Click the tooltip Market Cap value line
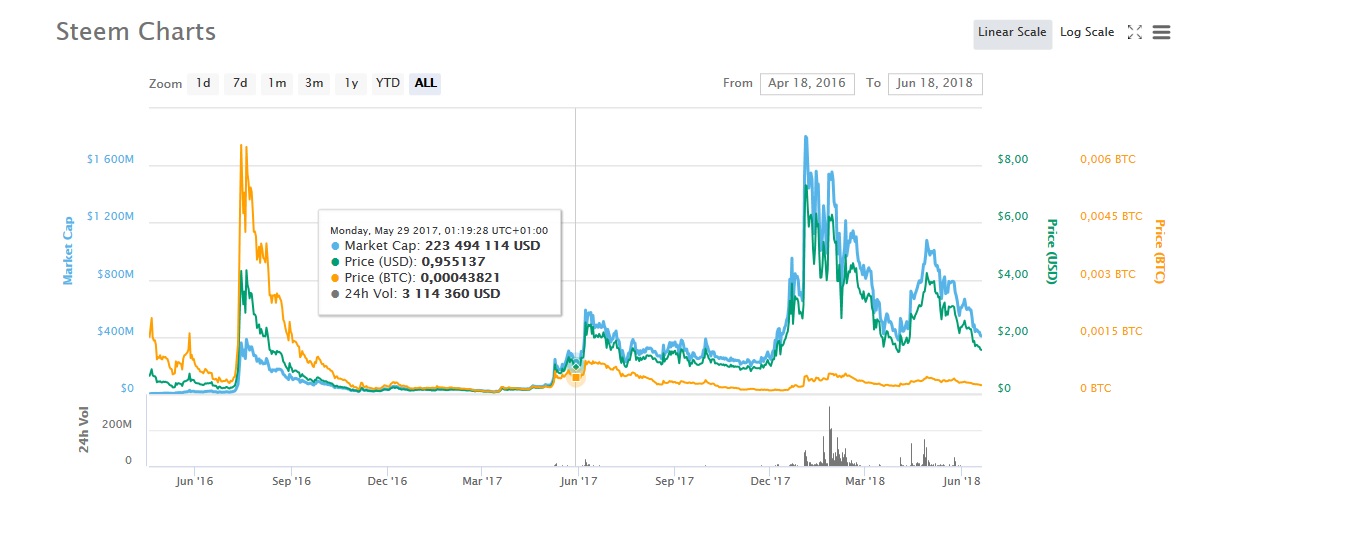 tap(435, 246)
